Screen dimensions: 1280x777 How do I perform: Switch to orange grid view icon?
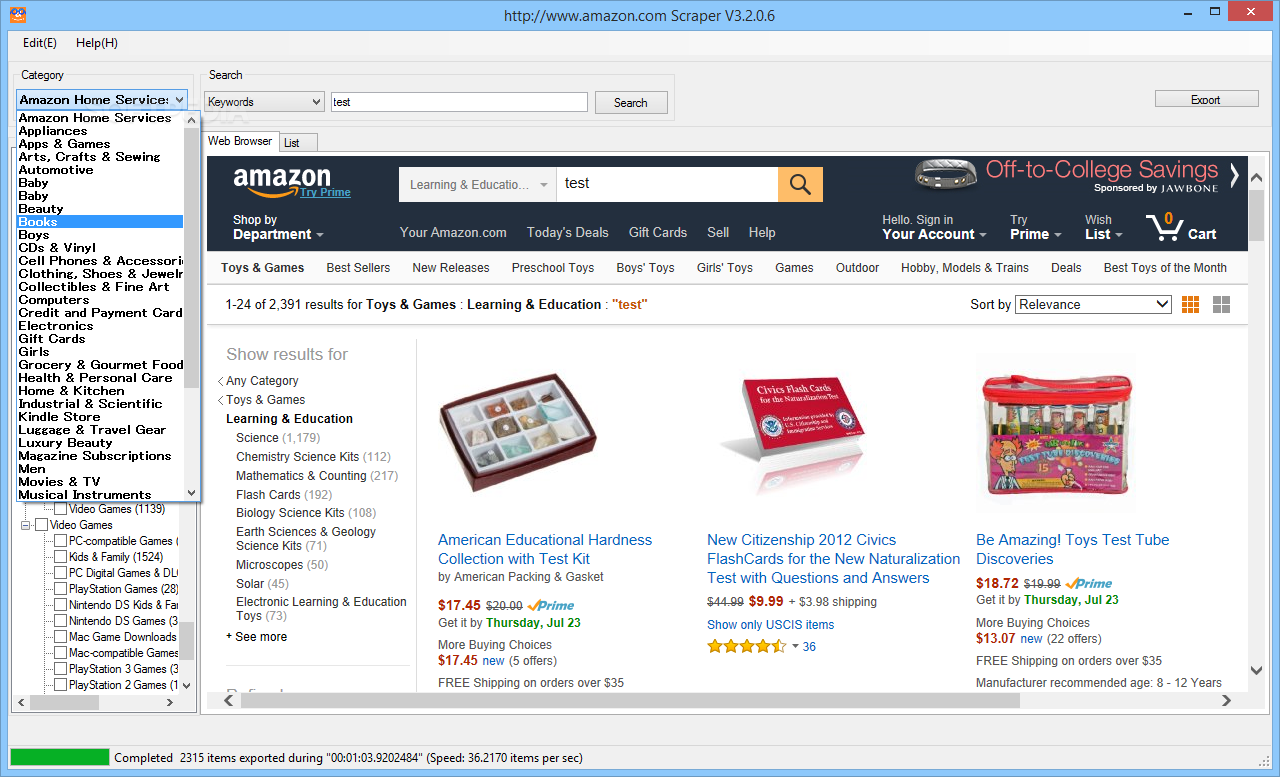click(1190, 305)
